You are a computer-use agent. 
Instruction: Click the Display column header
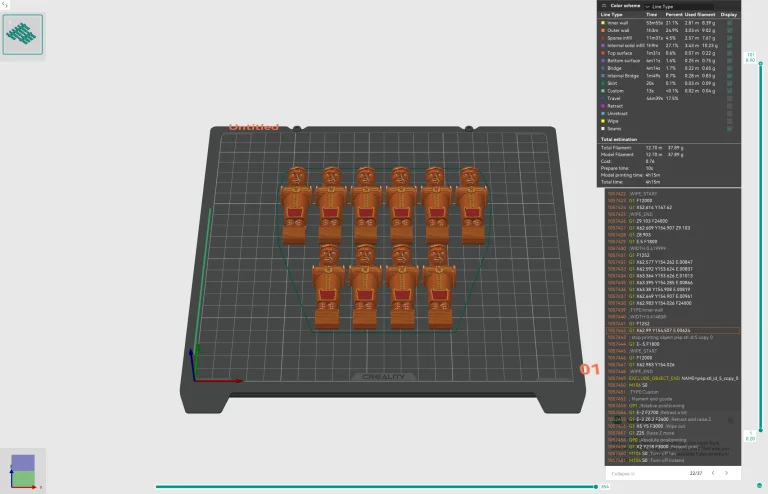tap(729, 15)
